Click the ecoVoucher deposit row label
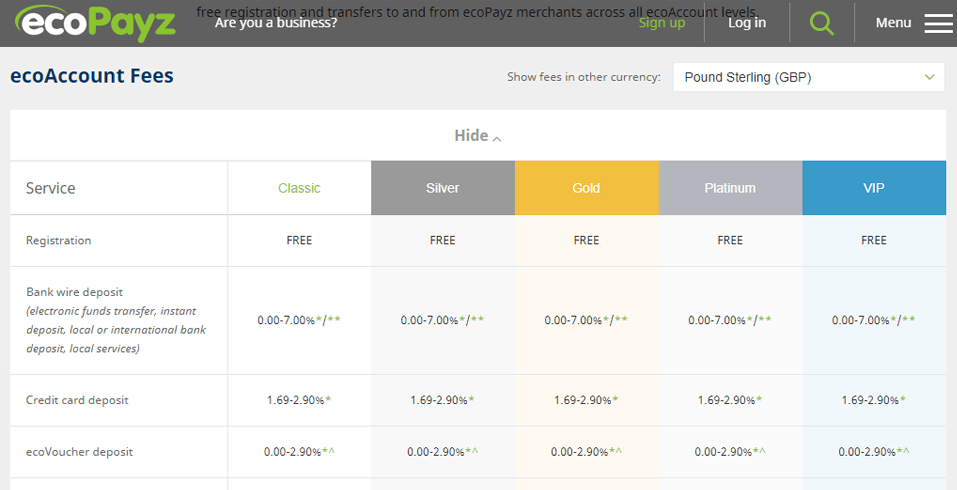This screenshot has height=490, width=957. [79, 452]
